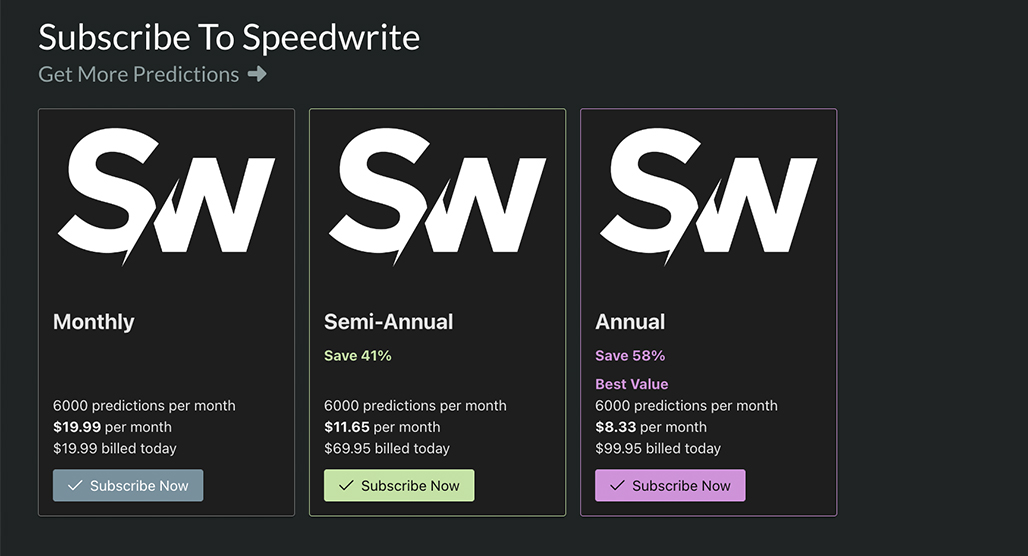This screenshot has width=1028, height=556.
Task: Click the $69.95 billed today text
Action: point(387,448)
